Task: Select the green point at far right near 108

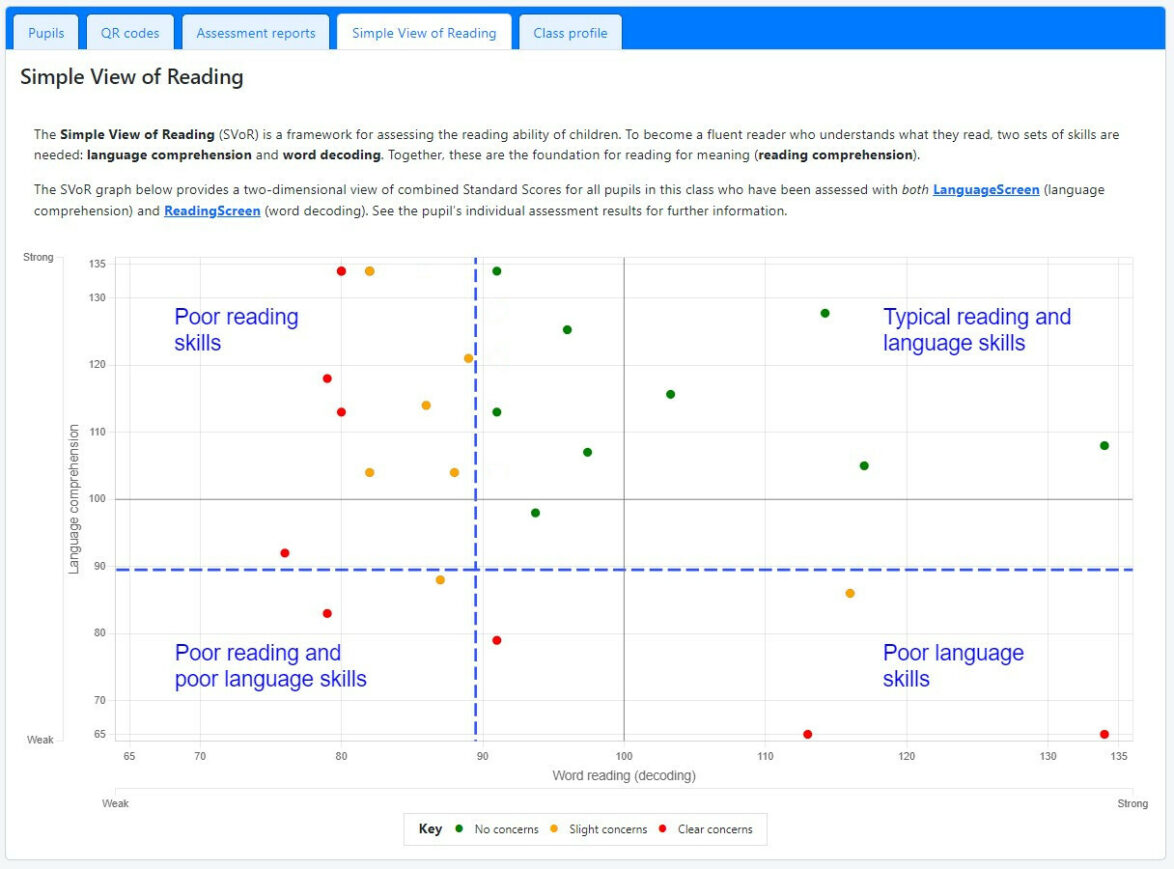Action: tap(1104, 445)
